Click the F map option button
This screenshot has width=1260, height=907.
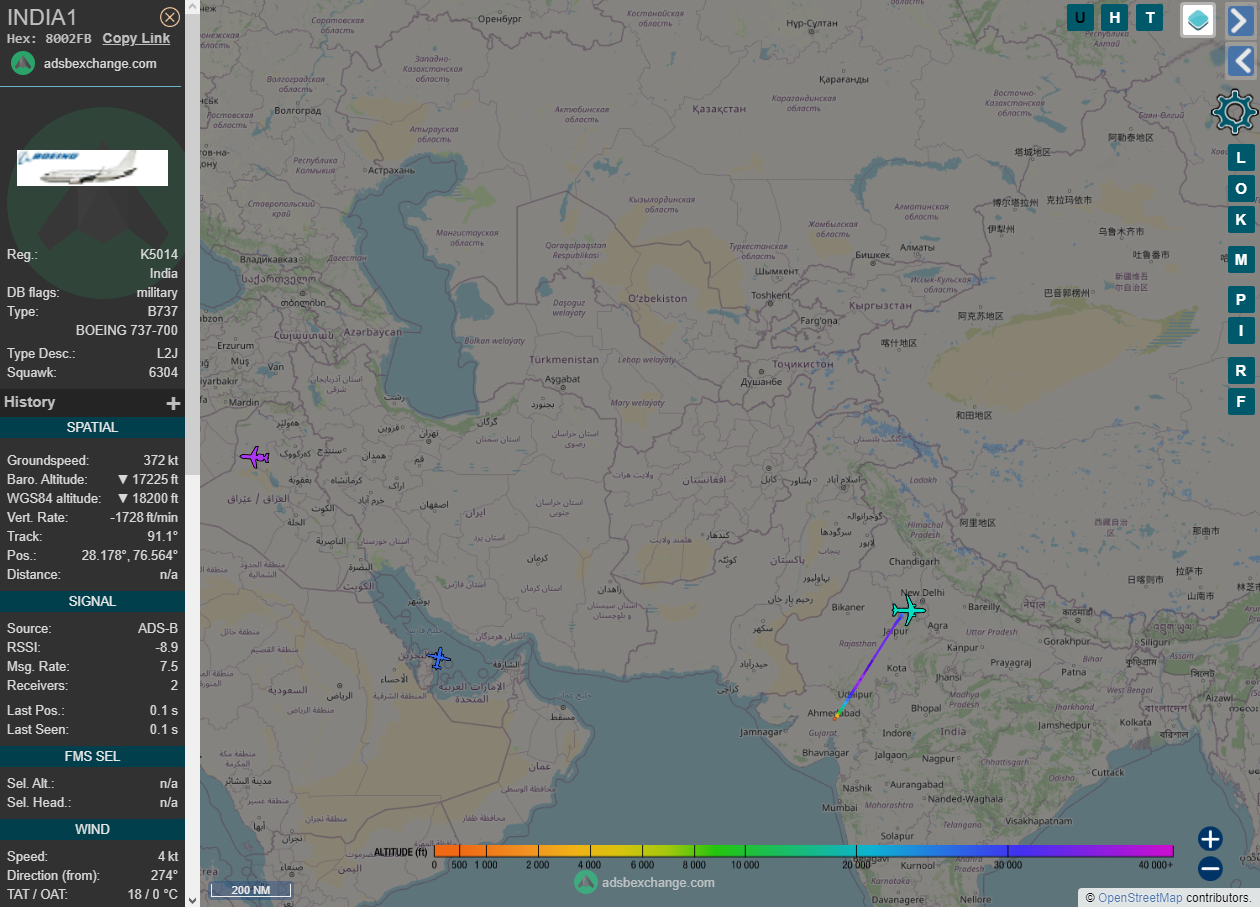point(1241,402)
